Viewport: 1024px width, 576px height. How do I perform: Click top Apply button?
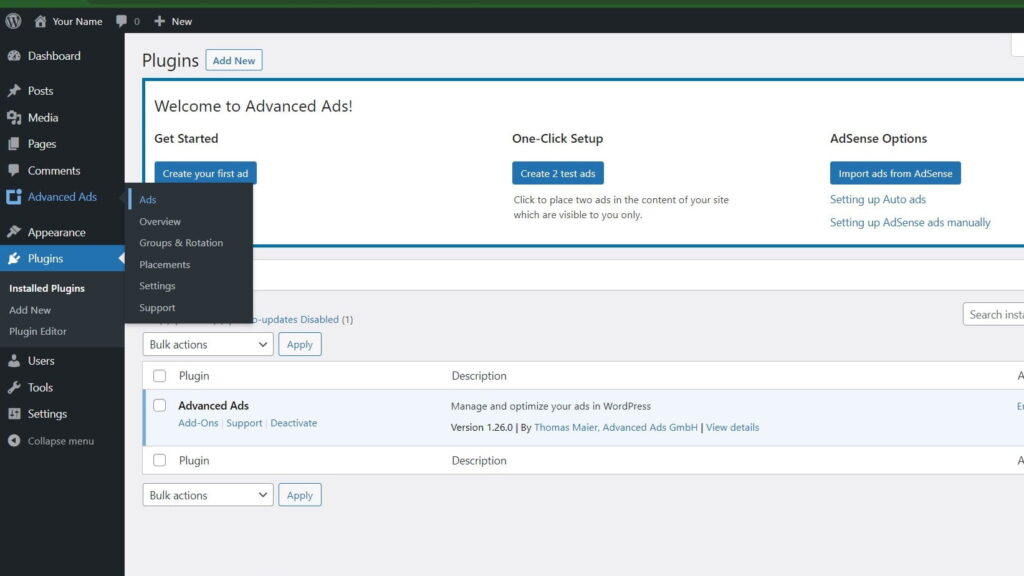pos(300,344)
